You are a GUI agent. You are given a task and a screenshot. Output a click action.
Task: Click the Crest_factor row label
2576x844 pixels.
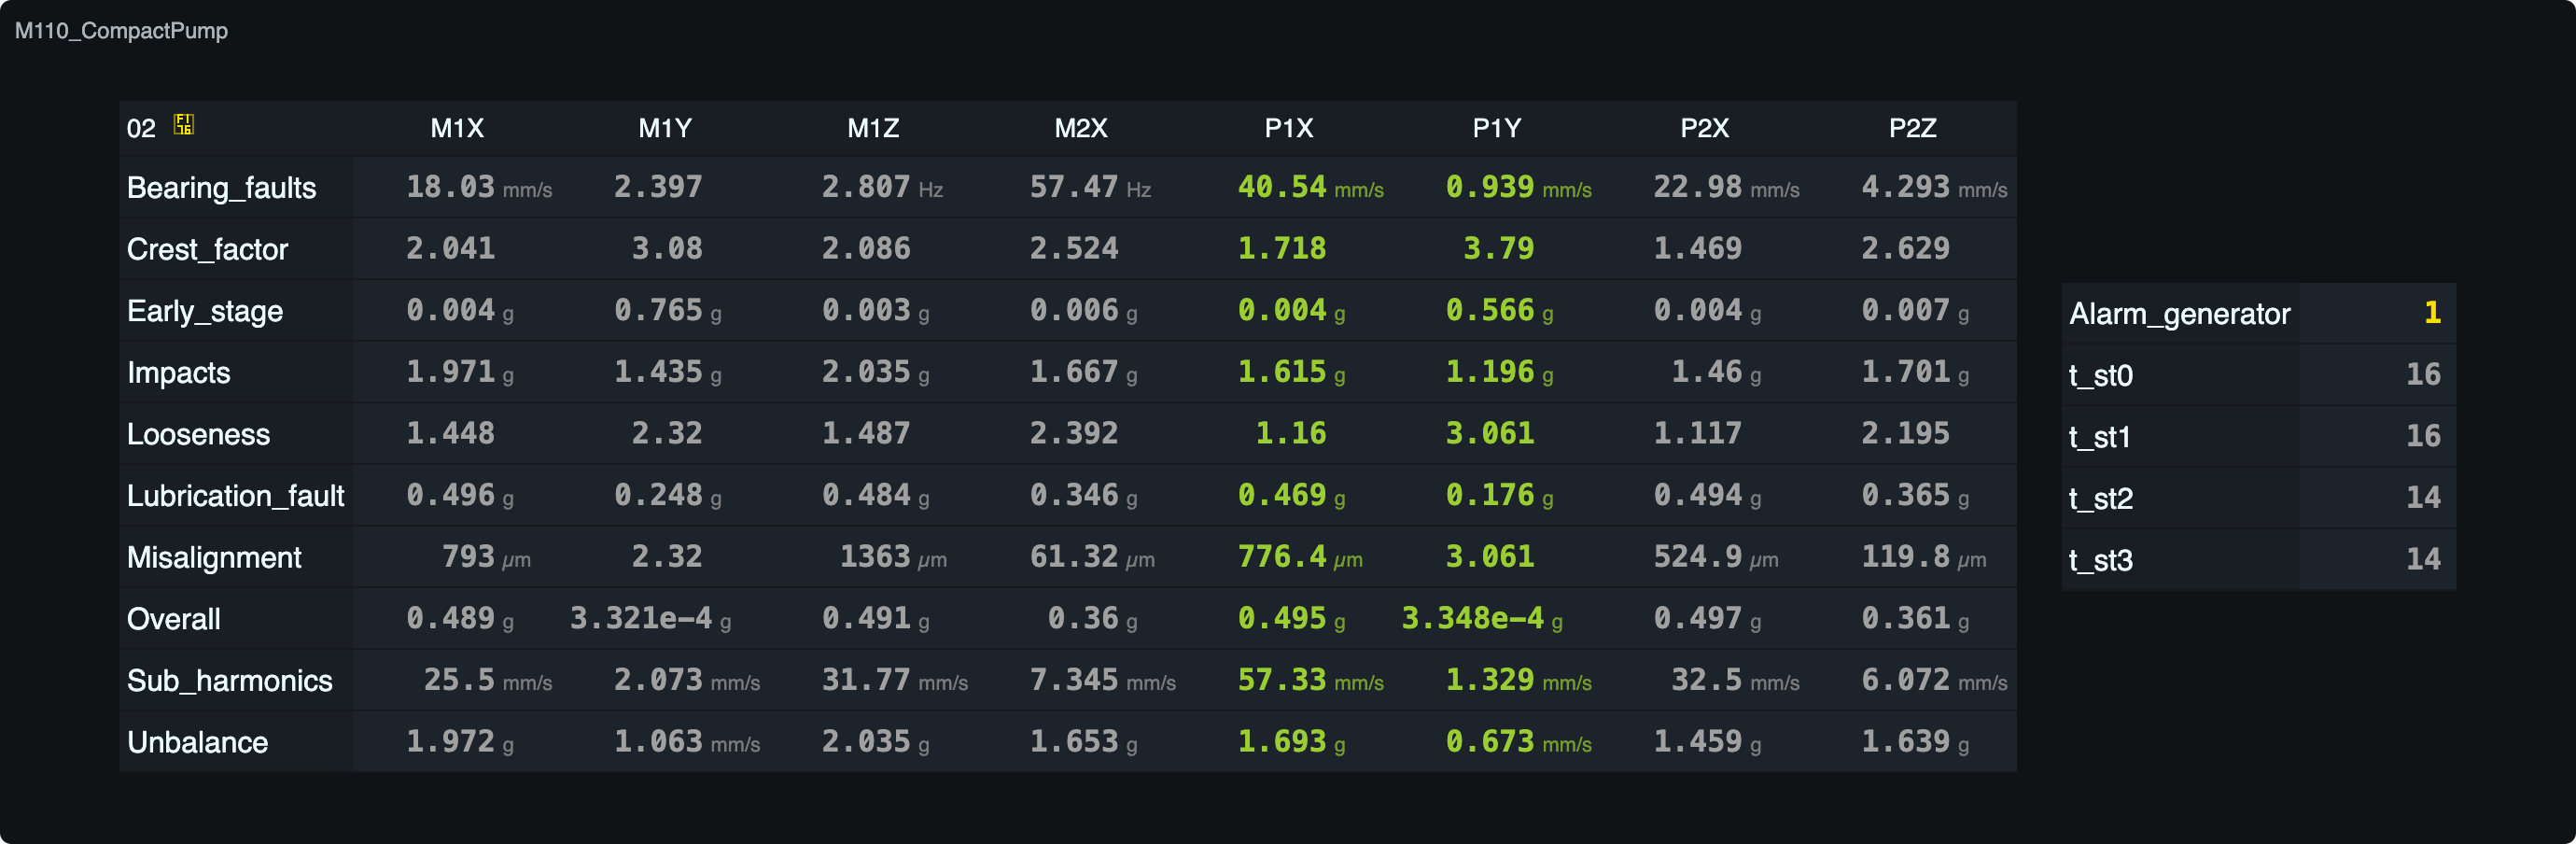207,249
